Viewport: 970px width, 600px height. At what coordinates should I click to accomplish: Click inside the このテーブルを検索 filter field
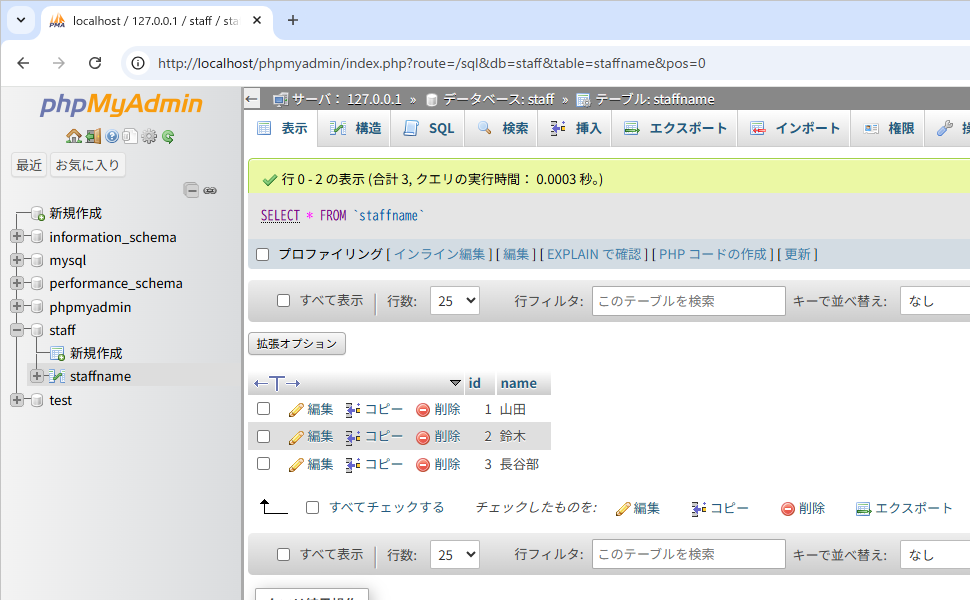[x=688, y=300]
